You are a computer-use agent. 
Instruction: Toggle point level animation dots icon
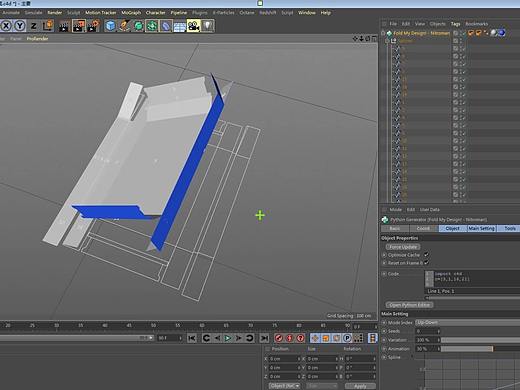tap(358, 338)
